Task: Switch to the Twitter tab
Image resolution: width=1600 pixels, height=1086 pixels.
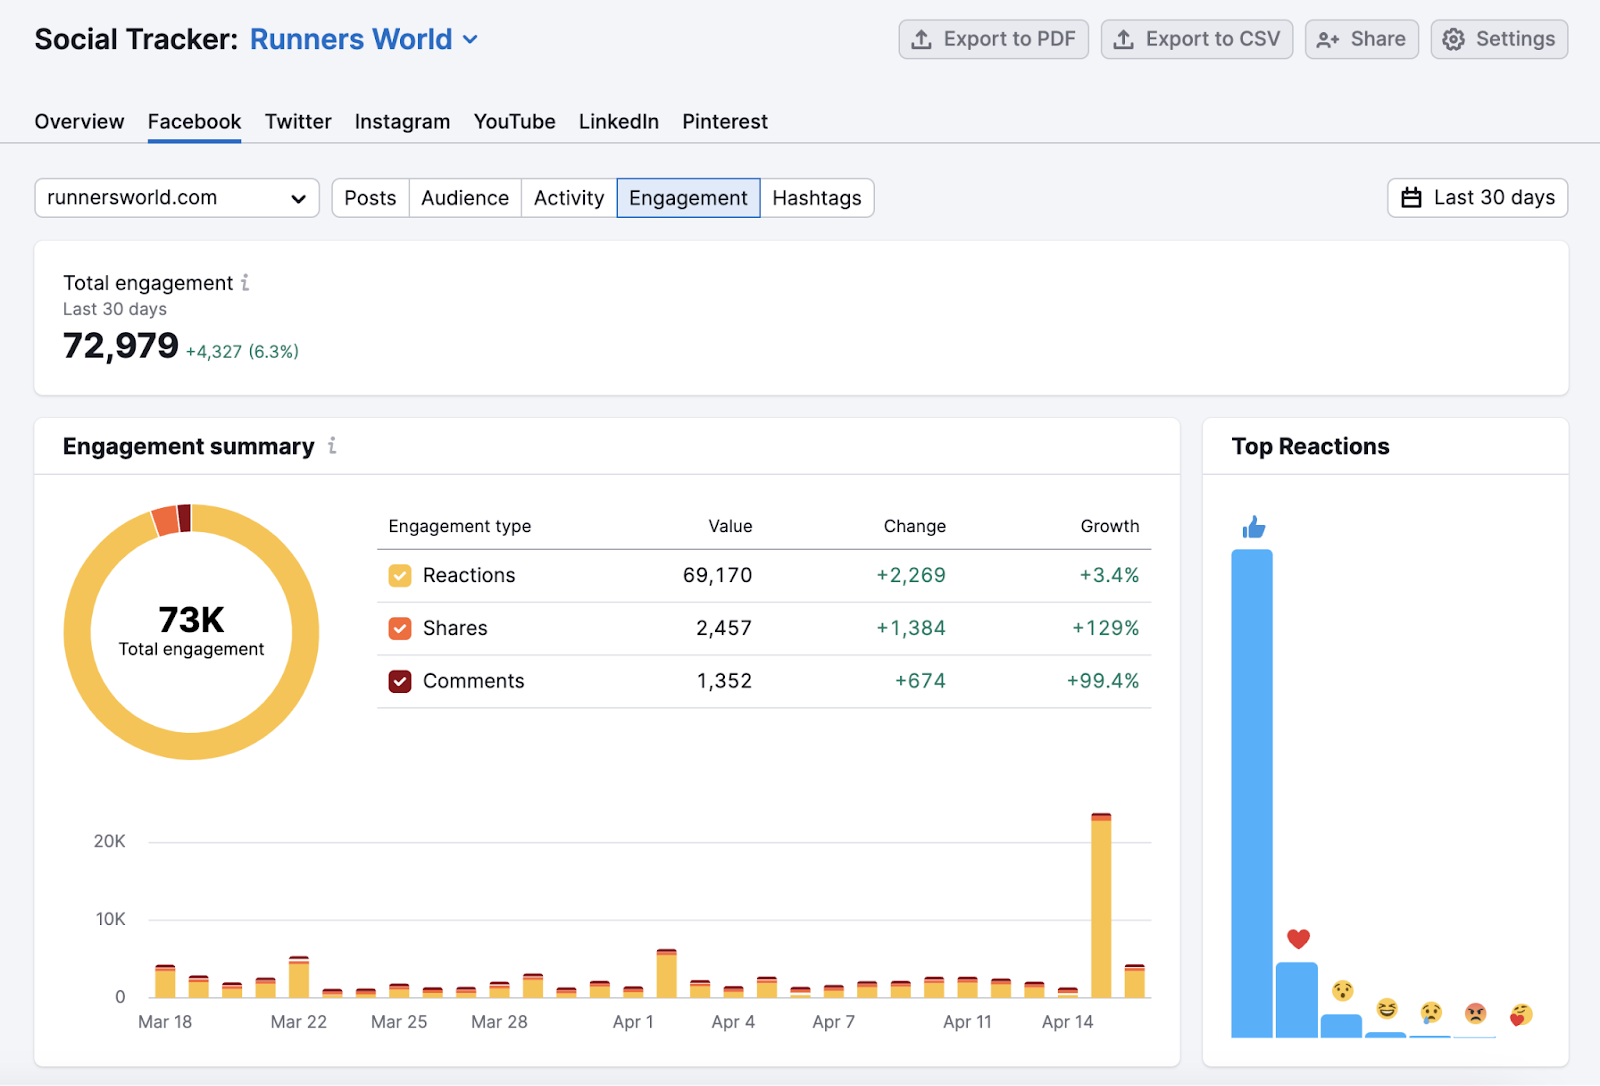Action: tap(298, 121)
